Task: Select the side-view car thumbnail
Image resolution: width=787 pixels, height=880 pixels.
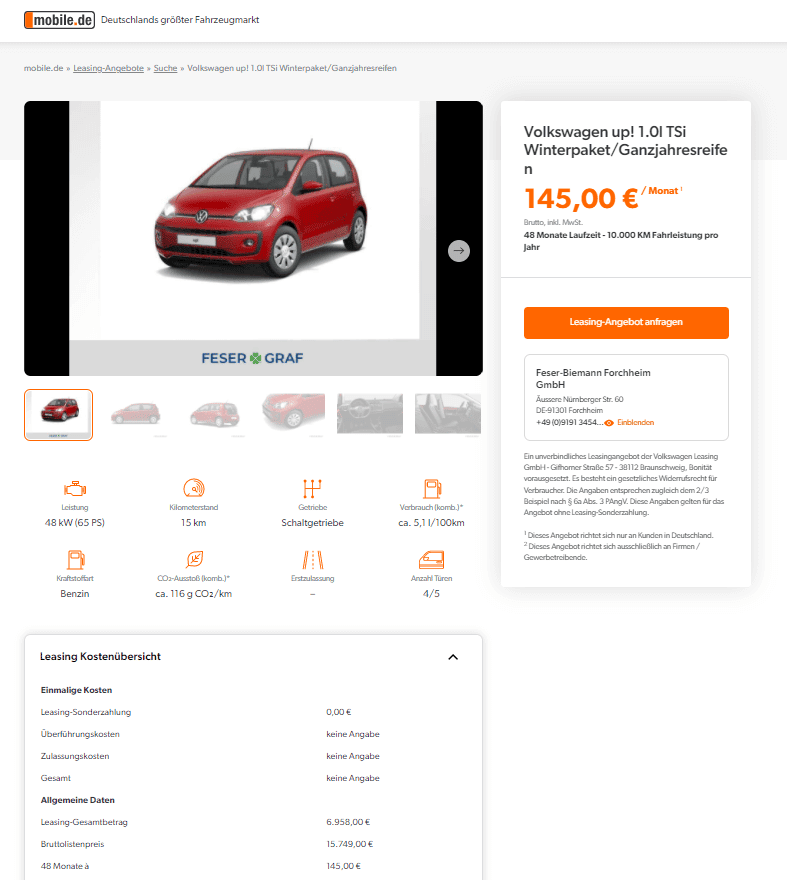Action: (x=136, y=415)
